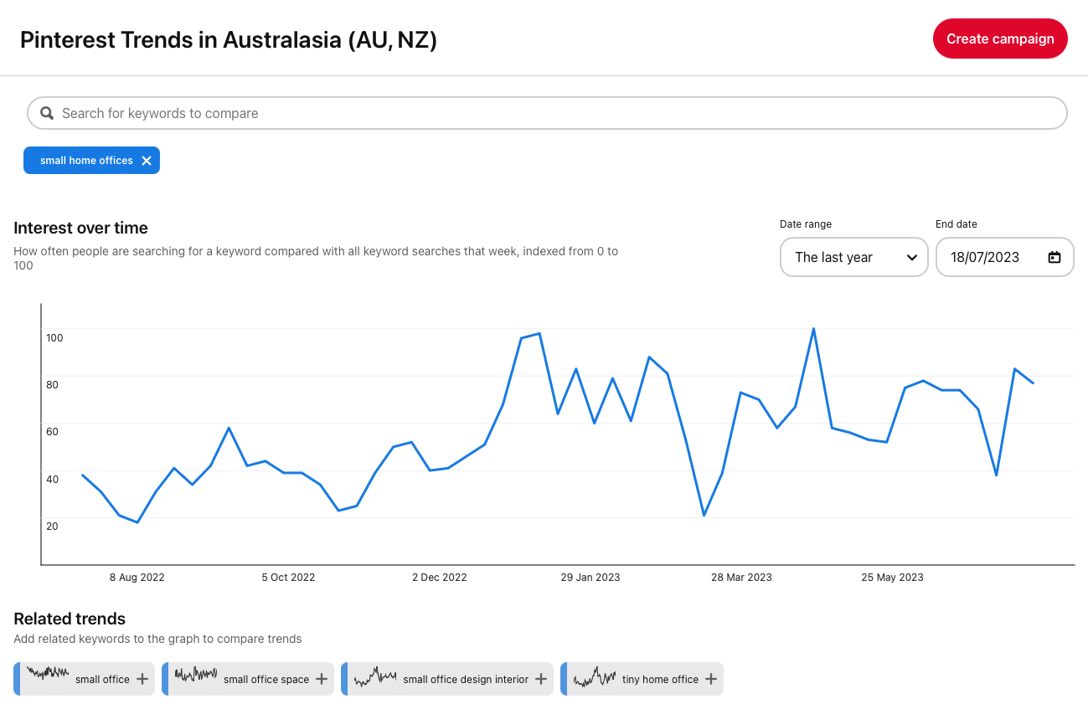This screenshot has height=709, width=1088.
Task: Click small office design interior related trend
Action: click(464, 679)
